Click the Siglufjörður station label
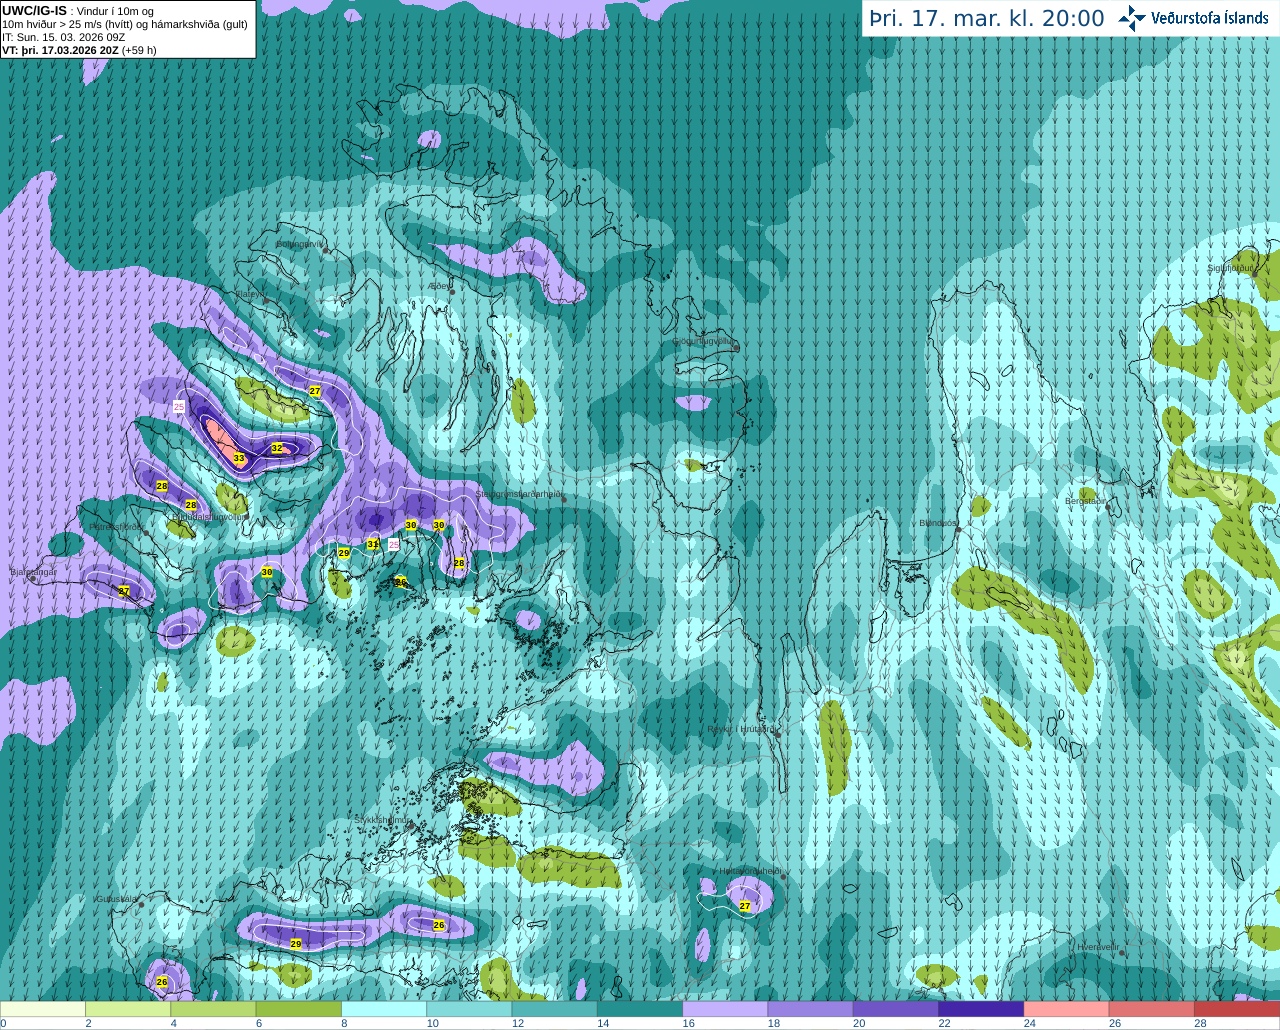Viewport: 1280px width, 1030px height. coord(1230,268)
